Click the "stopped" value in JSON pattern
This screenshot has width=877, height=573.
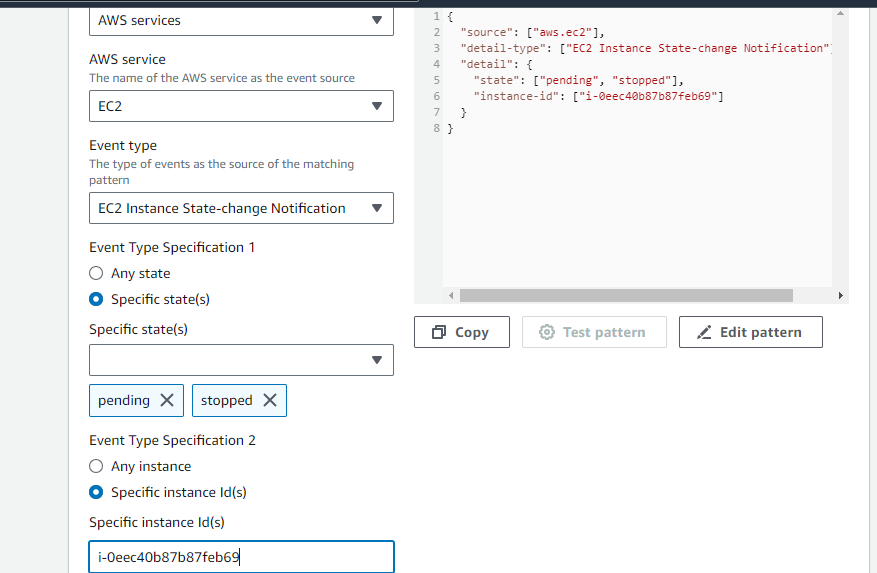[641, 80]
